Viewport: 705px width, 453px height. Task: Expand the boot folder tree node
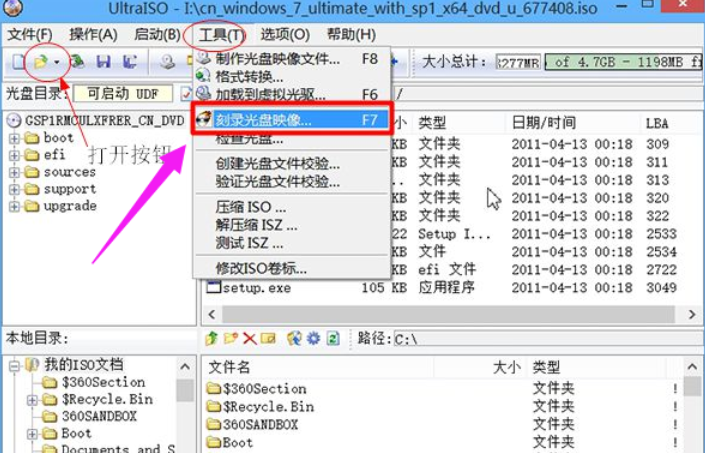[15, 138]
